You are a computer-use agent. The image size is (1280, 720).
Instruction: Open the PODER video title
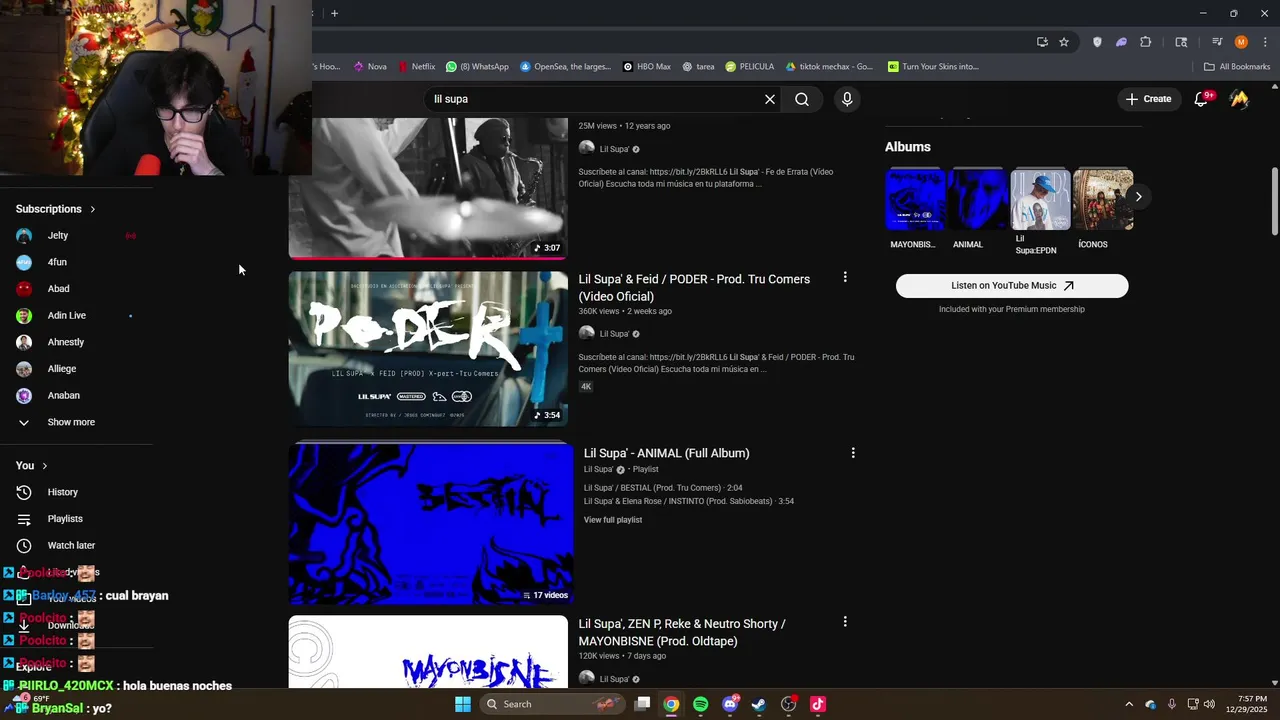(694, 288)
